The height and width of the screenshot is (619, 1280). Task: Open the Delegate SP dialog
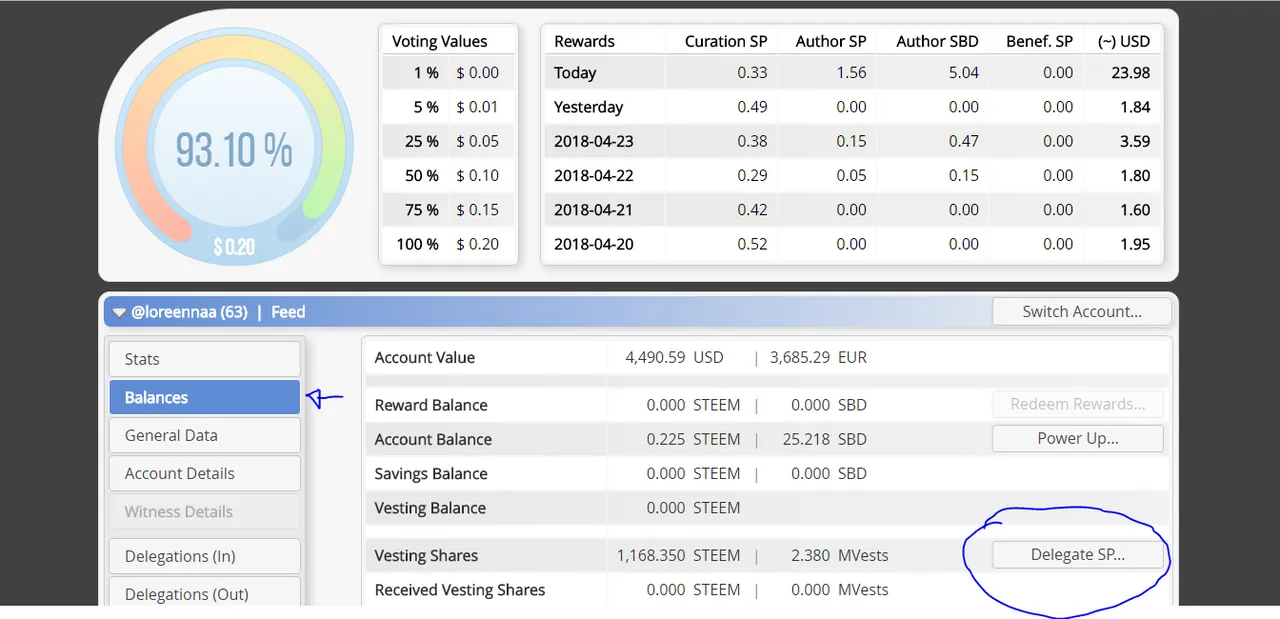pos(1077,555)
